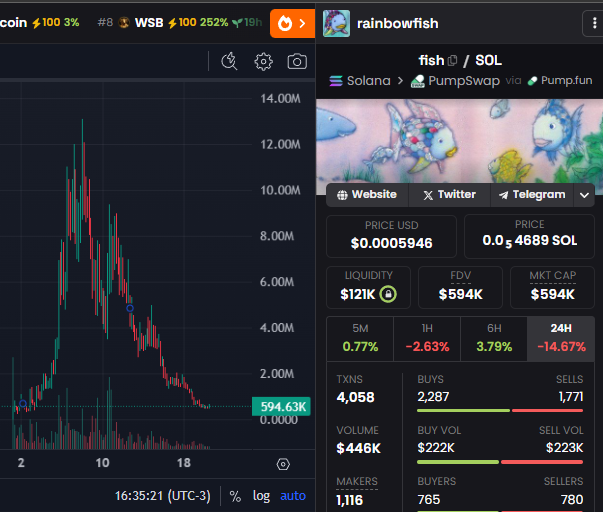Click the Solana chain logo

[336, 81]
